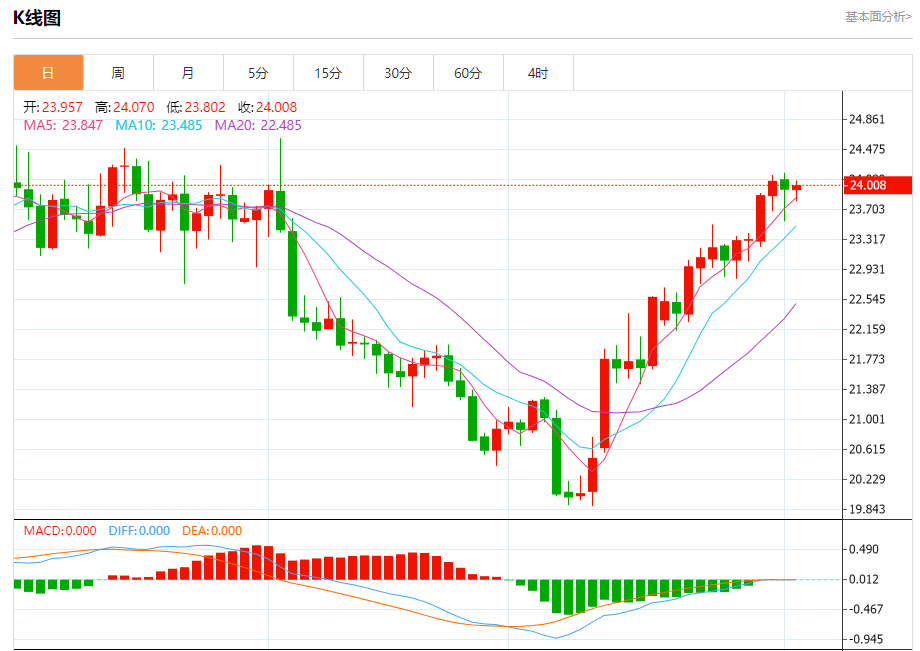Click the 23.317 price axis label
This screenshot has width=920, height=651.
coord(867,239)
